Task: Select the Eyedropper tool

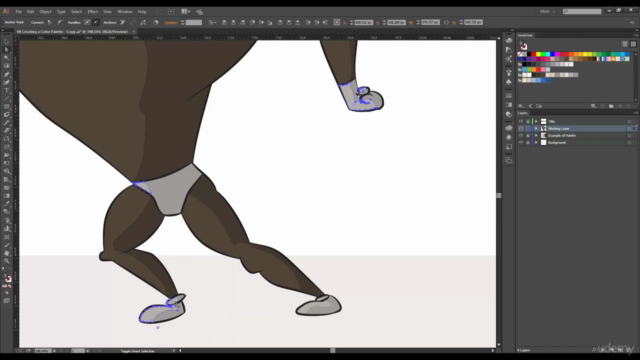Action: [7, 204]
